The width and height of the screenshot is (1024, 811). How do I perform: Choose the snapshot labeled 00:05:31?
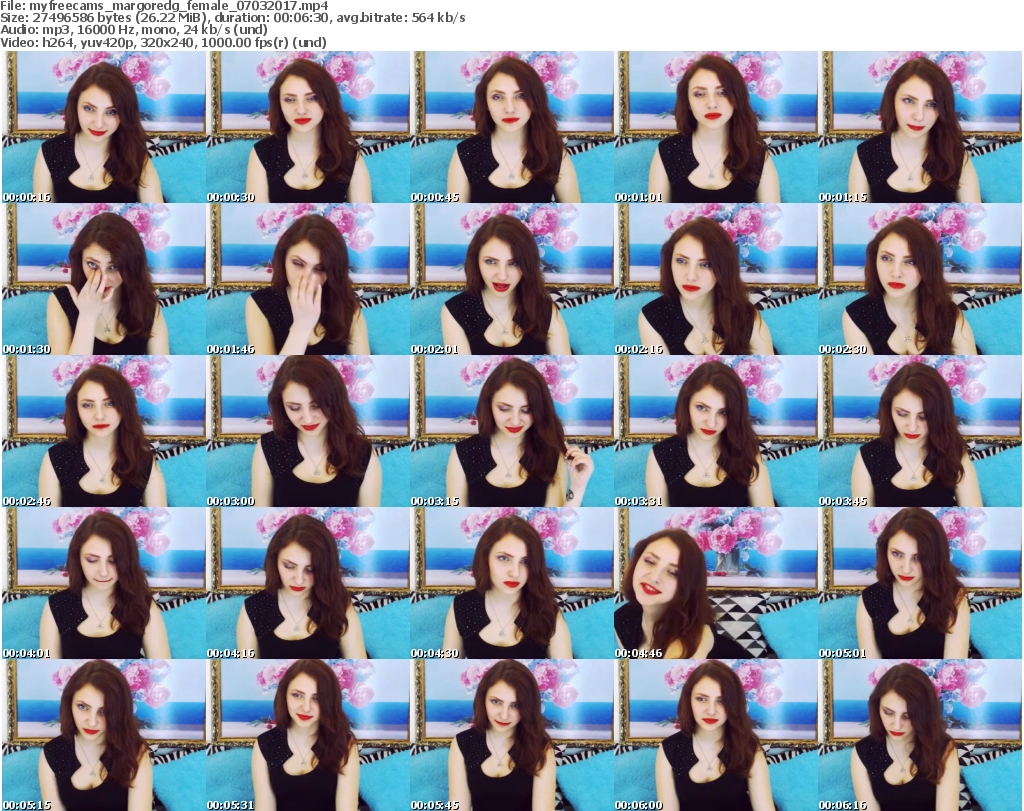pos(308,735)
